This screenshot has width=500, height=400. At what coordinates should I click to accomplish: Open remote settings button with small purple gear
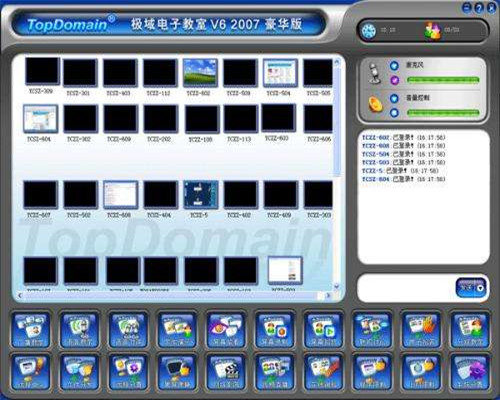(x=128, y=372)
